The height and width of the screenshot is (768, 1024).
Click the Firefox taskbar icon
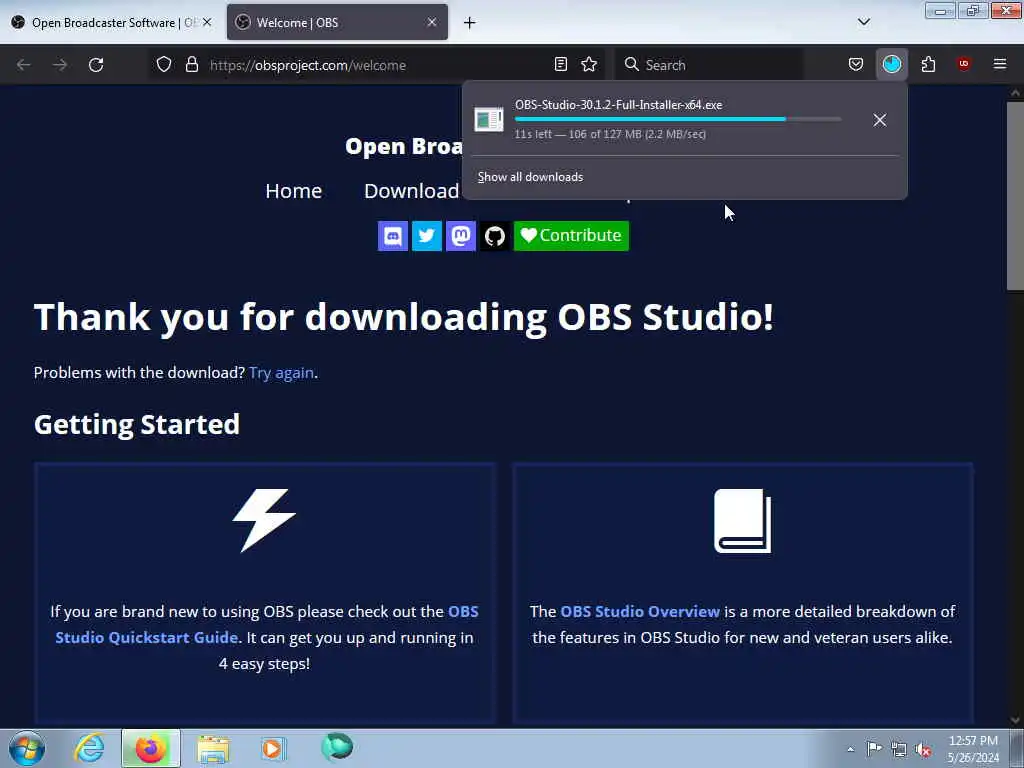(x=151, y=748)
